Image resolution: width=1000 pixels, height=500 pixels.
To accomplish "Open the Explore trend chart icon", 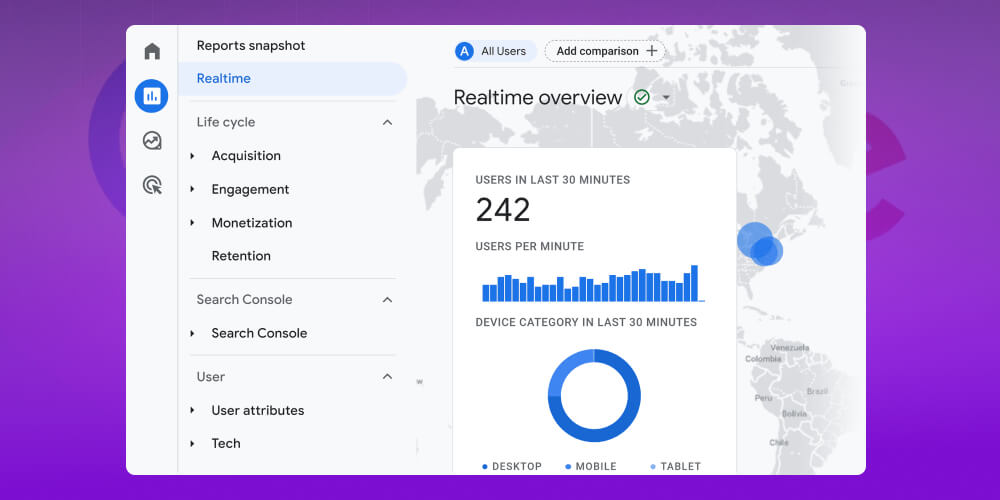I will tap(152, 140).
